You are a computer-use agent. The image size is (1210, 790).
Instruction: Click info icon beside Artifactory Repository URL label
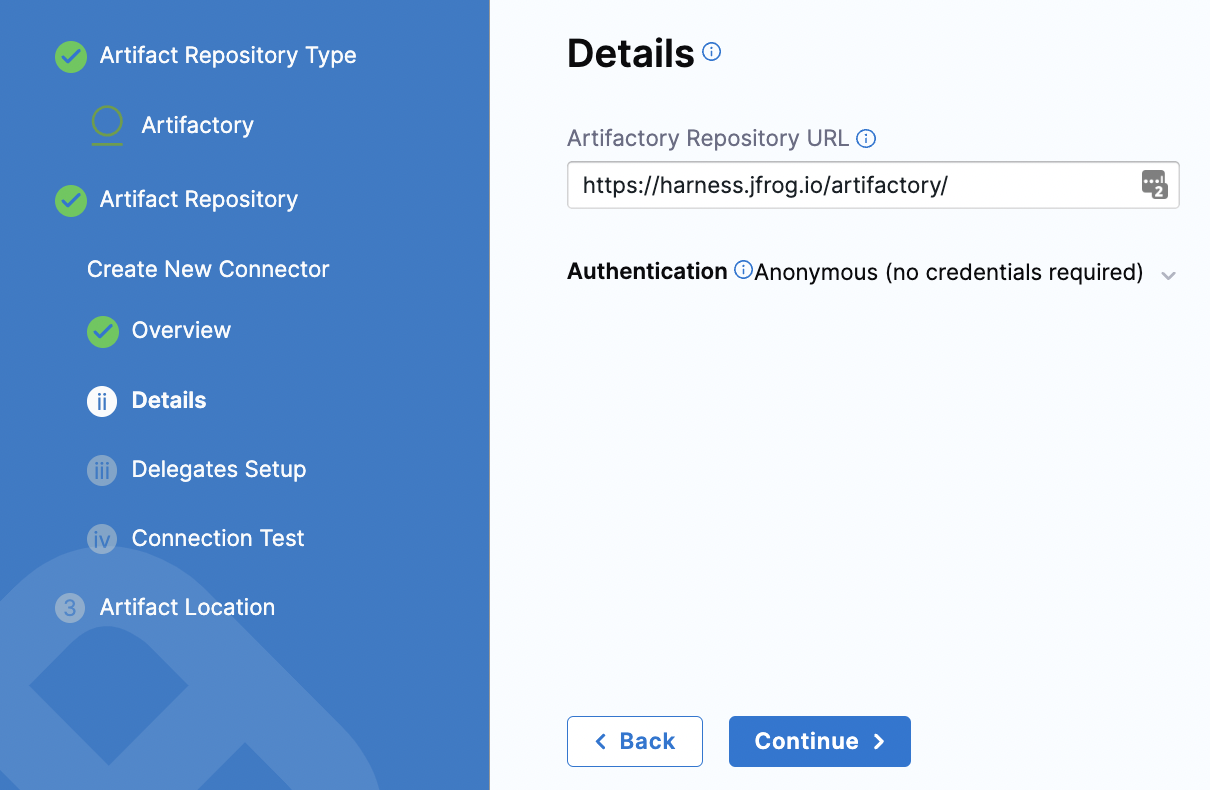[867, 139]
